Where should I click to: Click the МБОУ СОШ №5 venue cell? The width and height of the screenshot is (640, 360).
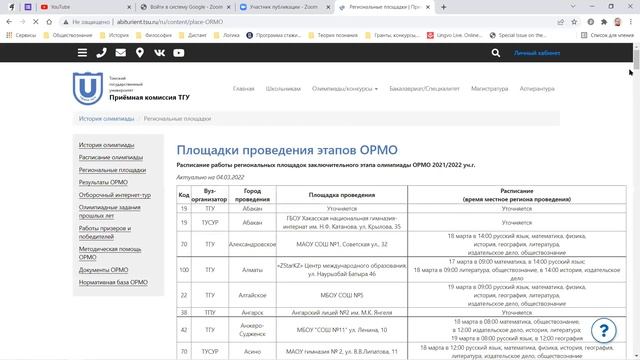(x=342, y=295)
